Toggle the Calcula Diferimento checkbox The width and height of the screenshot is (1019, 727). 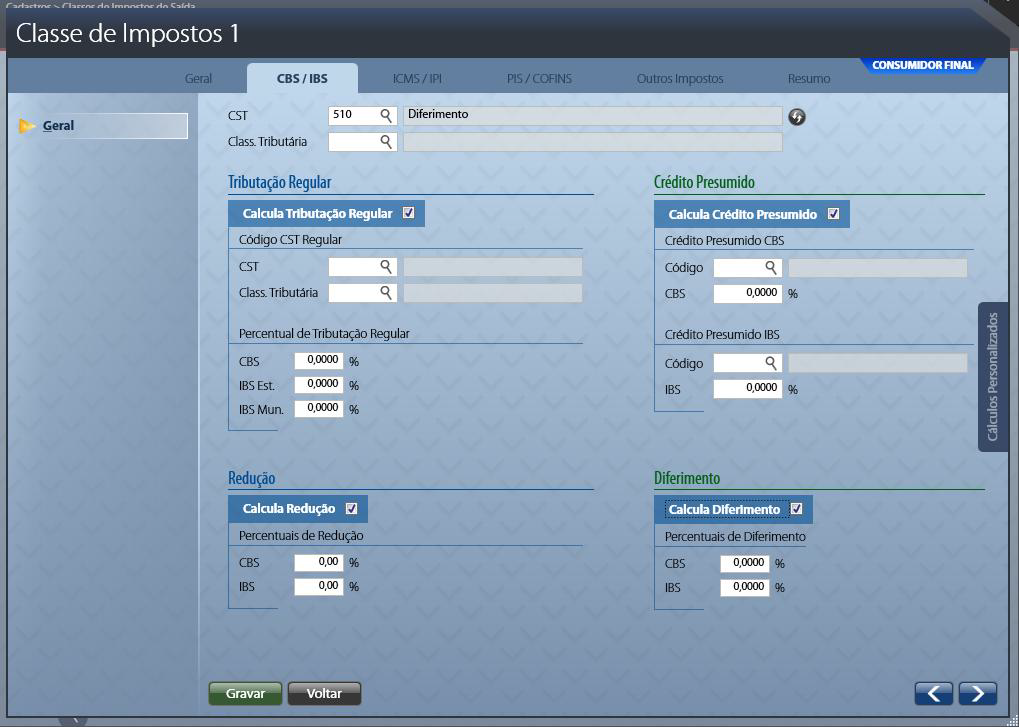click(x=796, y=509)
